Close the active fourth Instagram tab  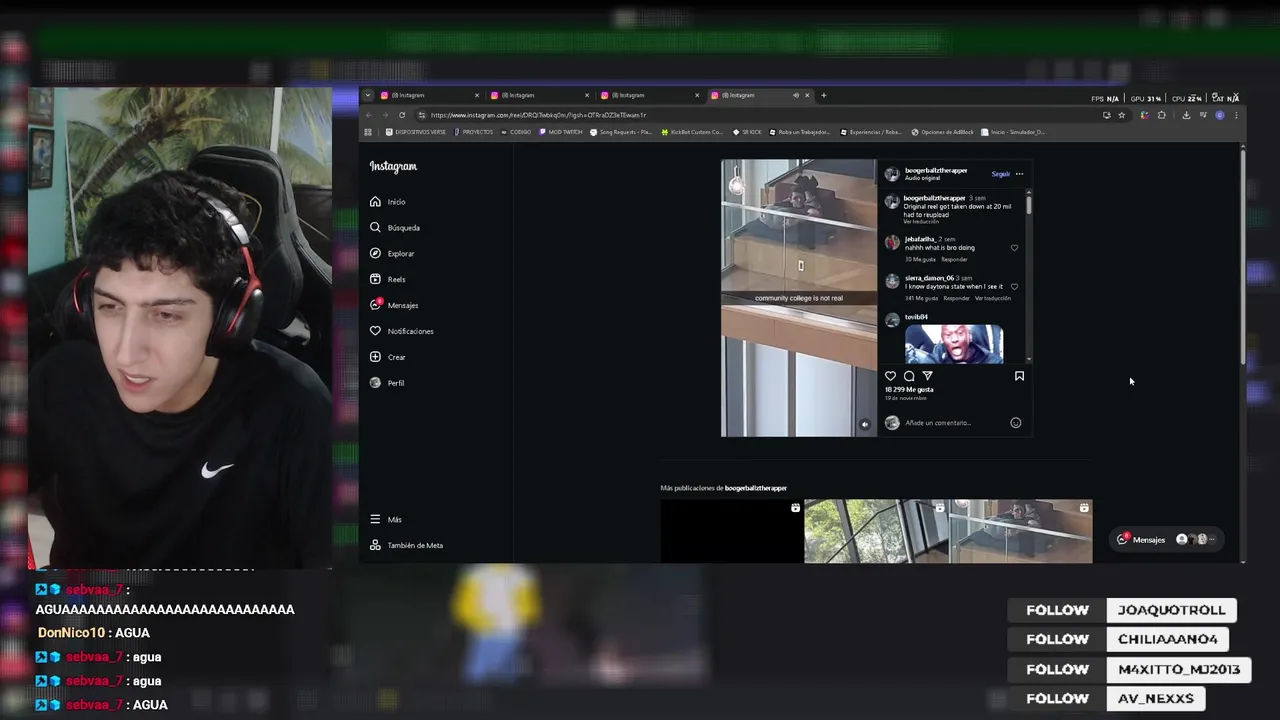pyautogui.click(x=807, y=95)
